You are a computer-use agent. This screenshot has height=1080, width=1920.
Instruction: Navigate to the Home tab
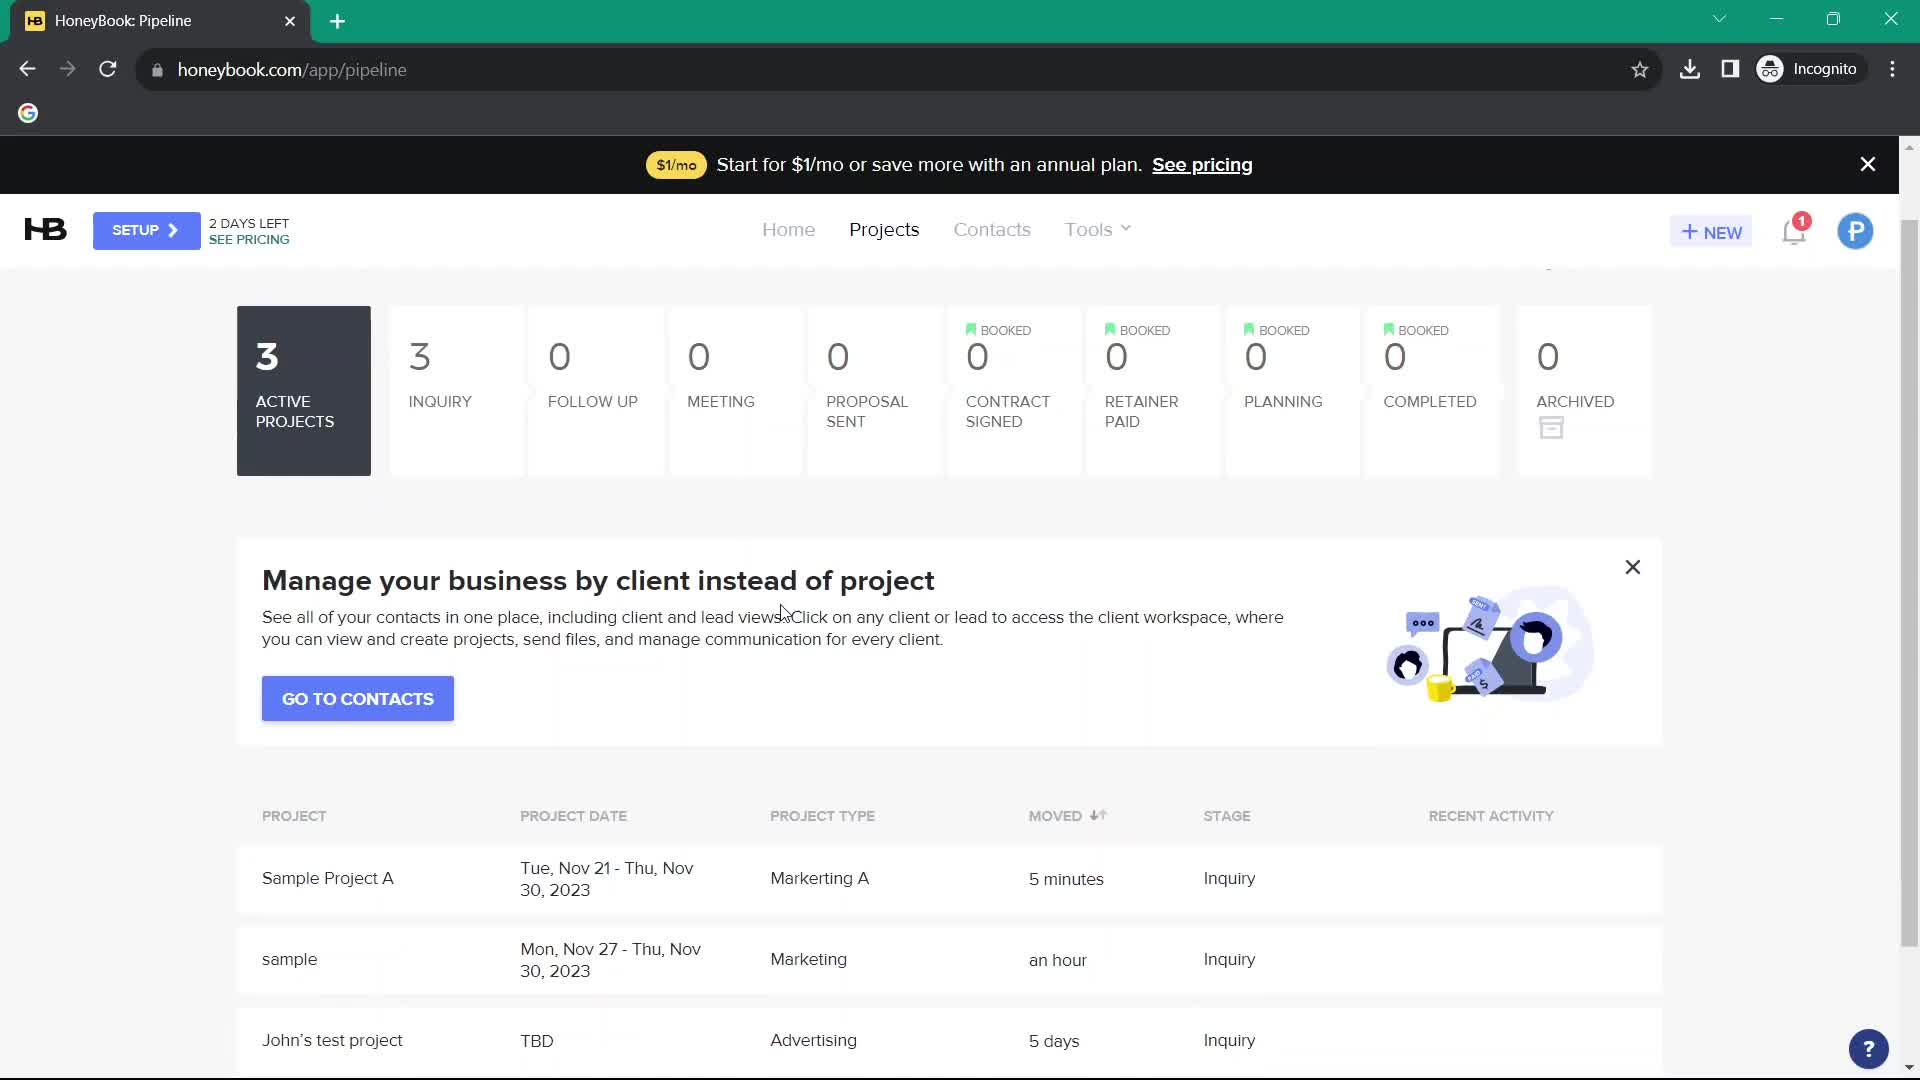pyautogui.click(x=789, y=229)
